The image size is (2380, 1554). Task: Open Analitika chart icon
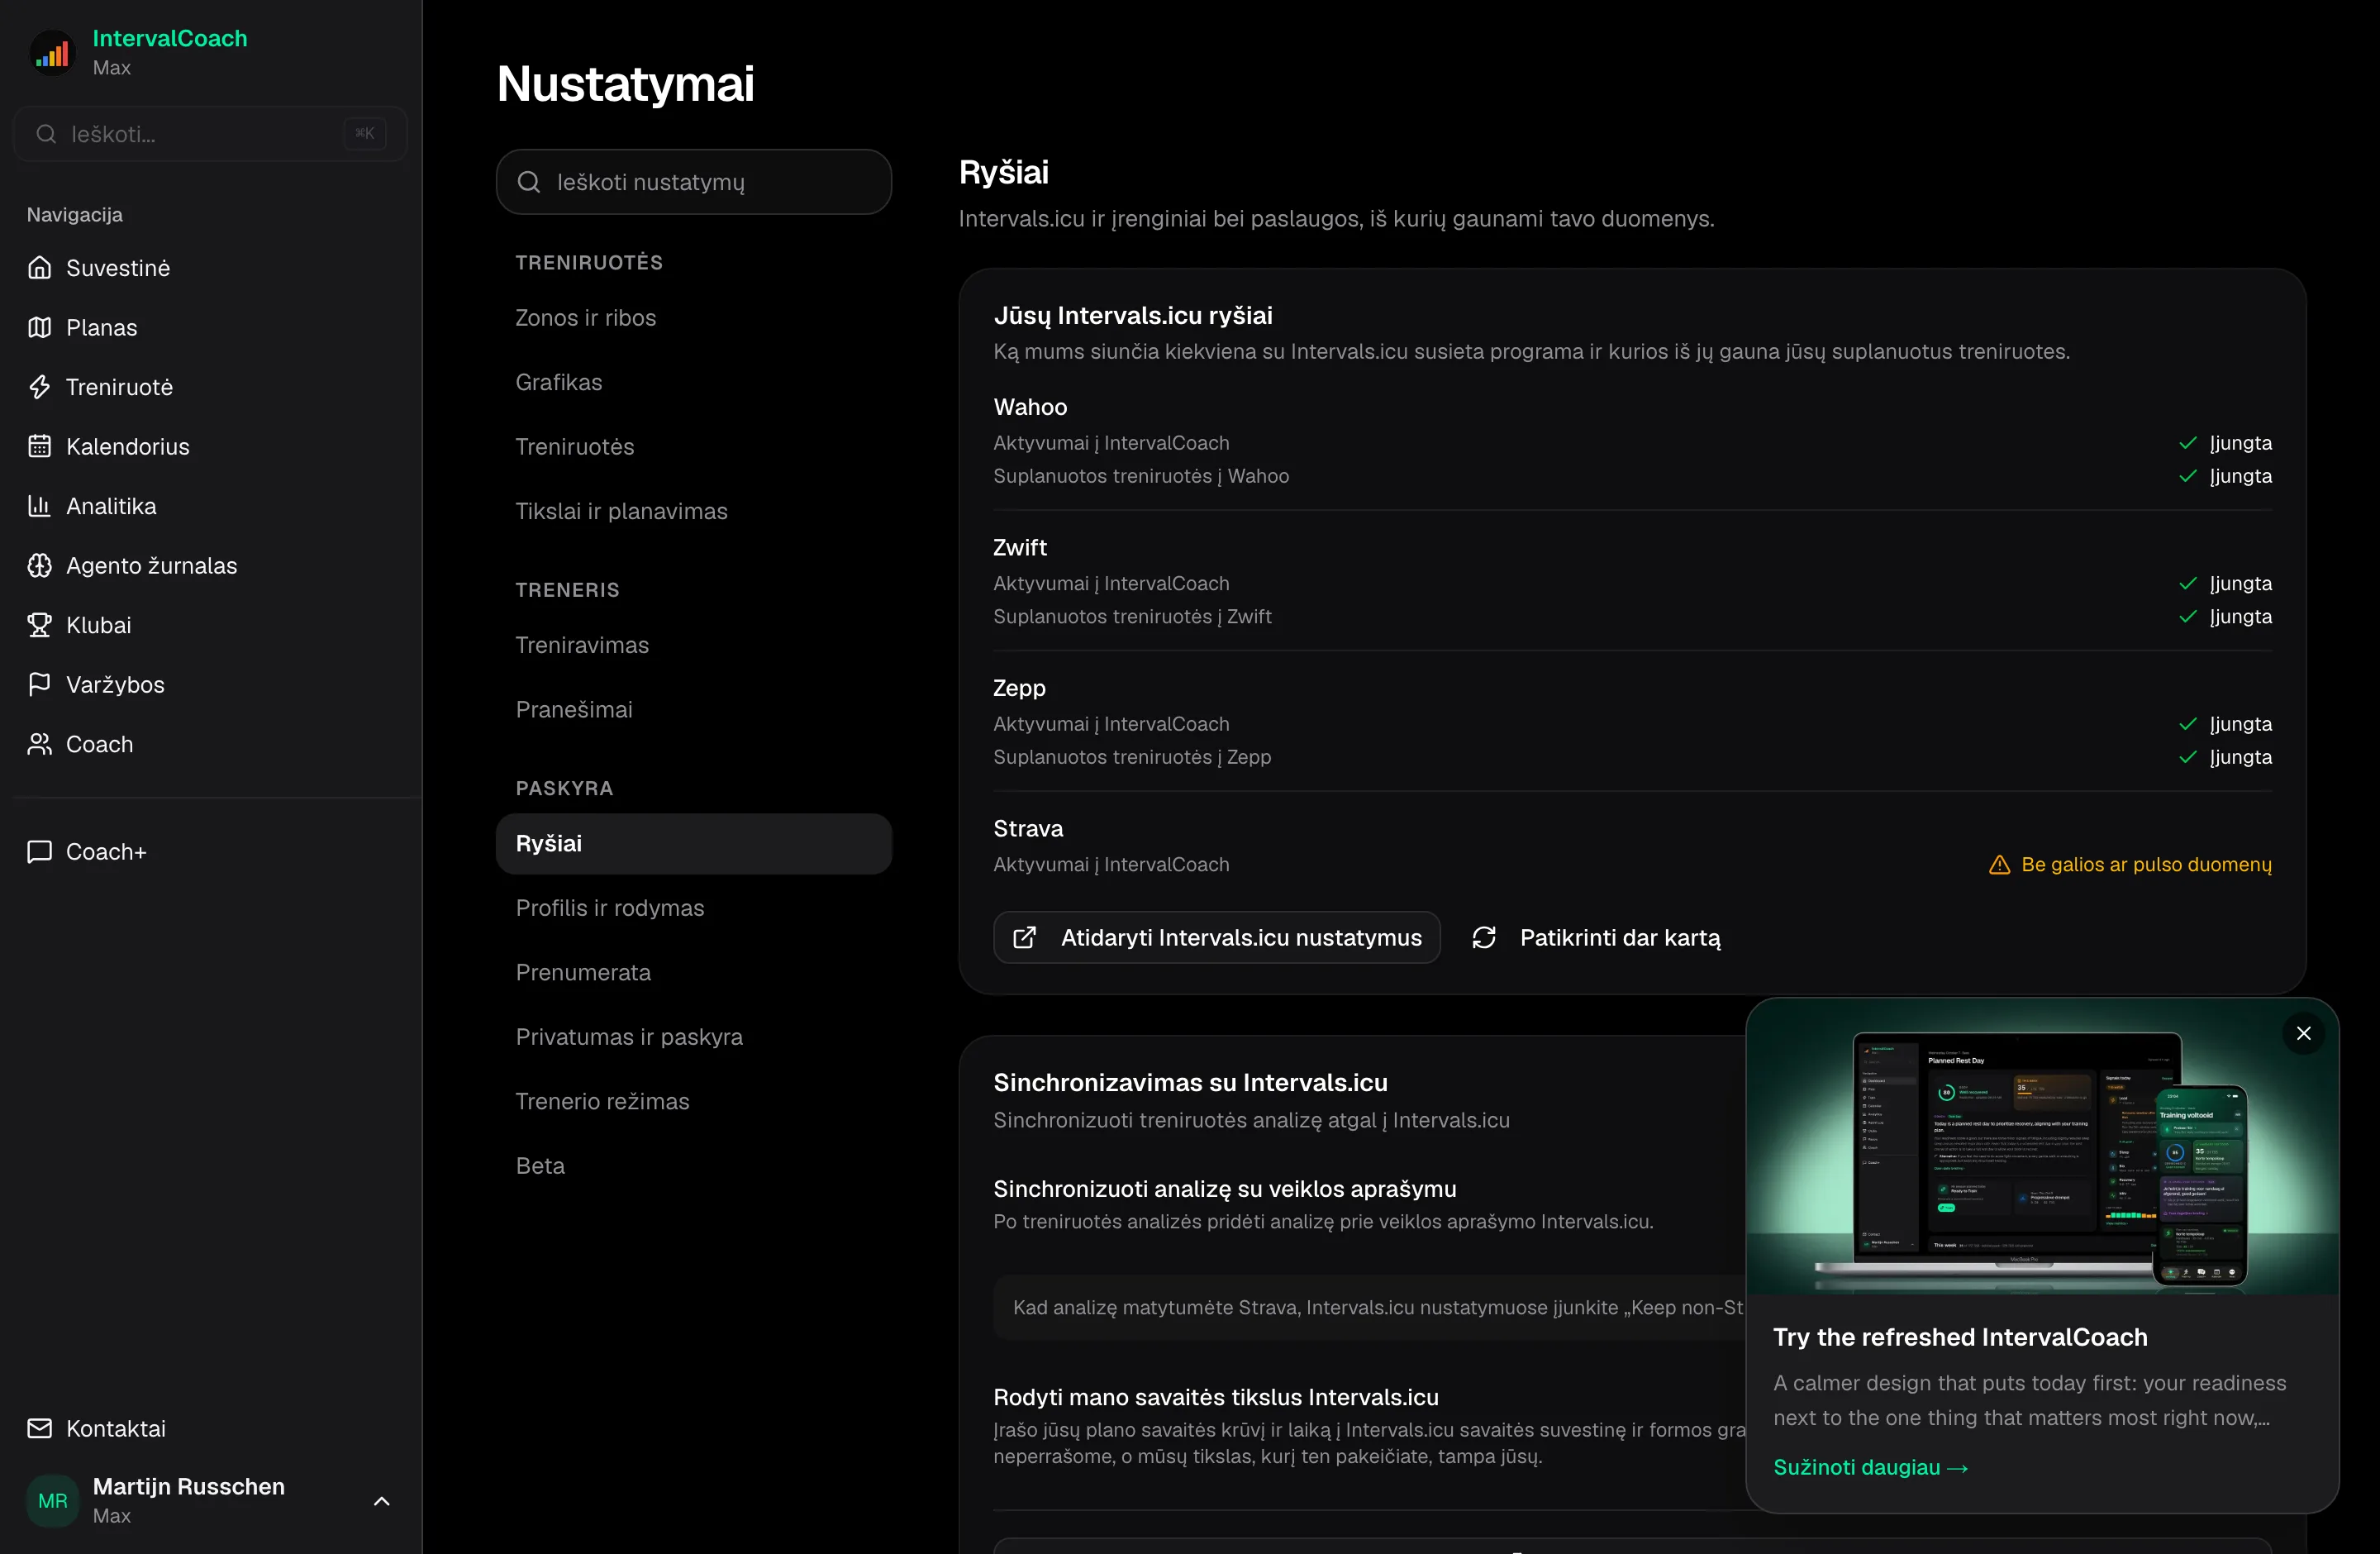pos(40,506)
